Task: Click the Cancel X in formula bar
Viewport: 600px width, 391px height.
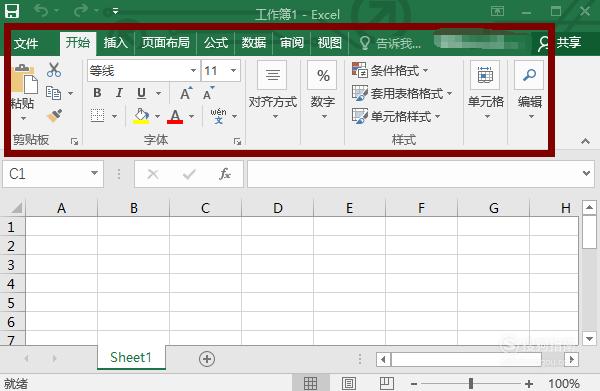Action: 153,174
